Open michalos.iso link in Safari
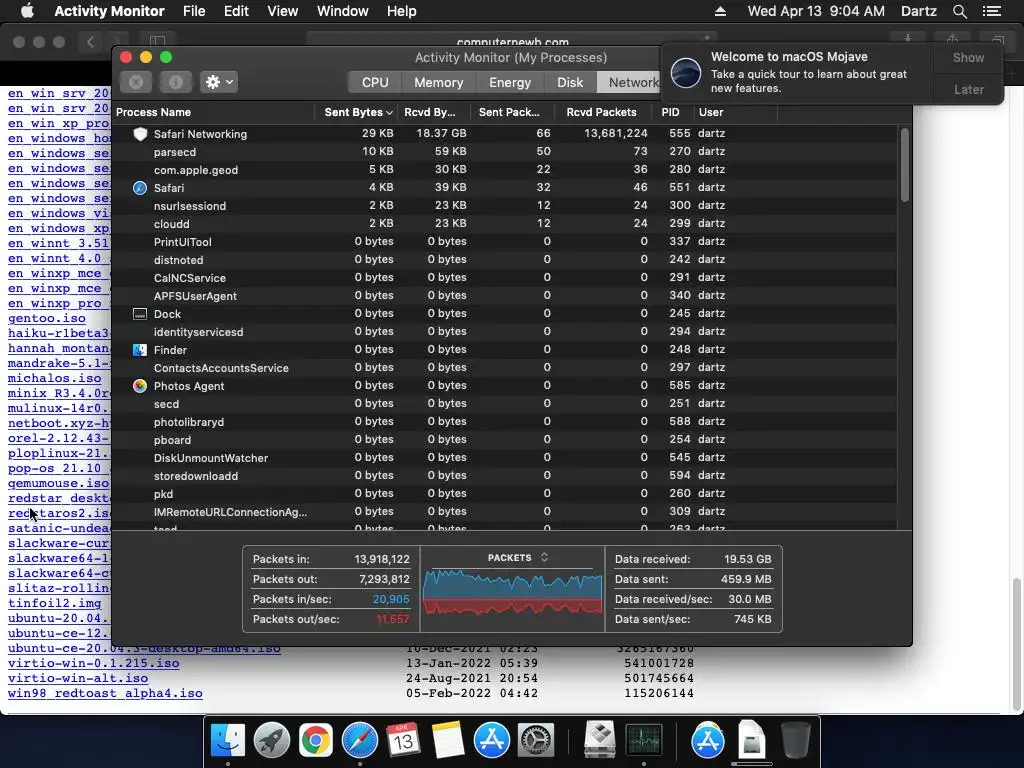Image resolution: width=1024 pixels, height=768 pixels. 54,378
